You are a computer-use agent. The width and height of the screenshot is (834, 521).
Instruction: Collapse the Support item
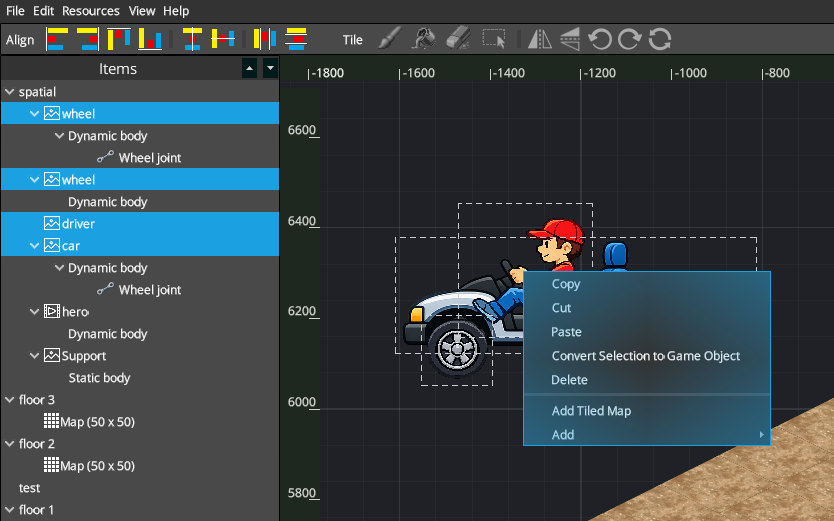pos(35,356)
